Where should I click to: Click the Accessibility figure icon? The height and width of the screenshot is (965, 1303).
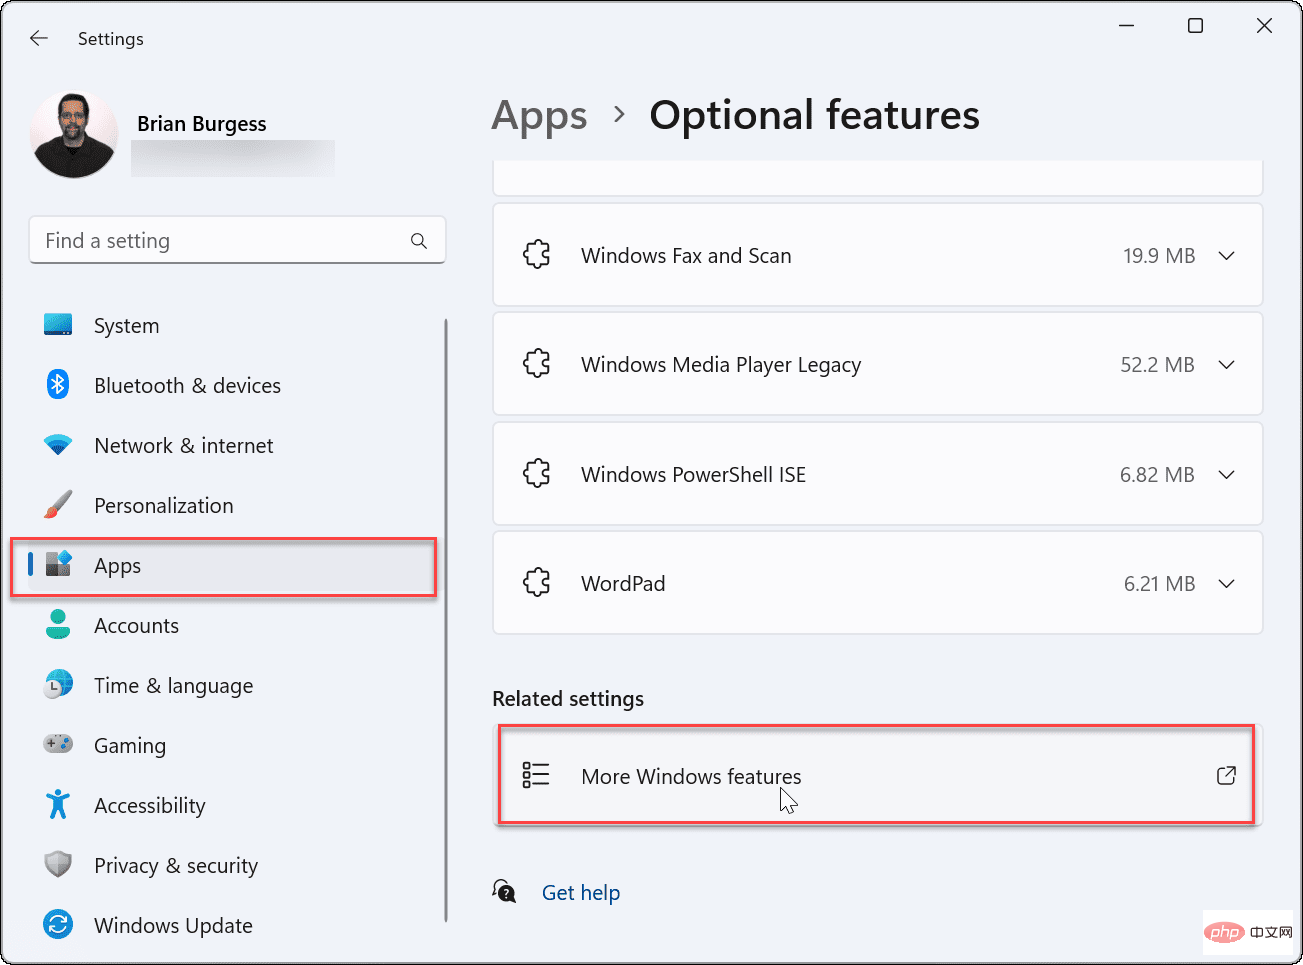(x=58, y=804)
